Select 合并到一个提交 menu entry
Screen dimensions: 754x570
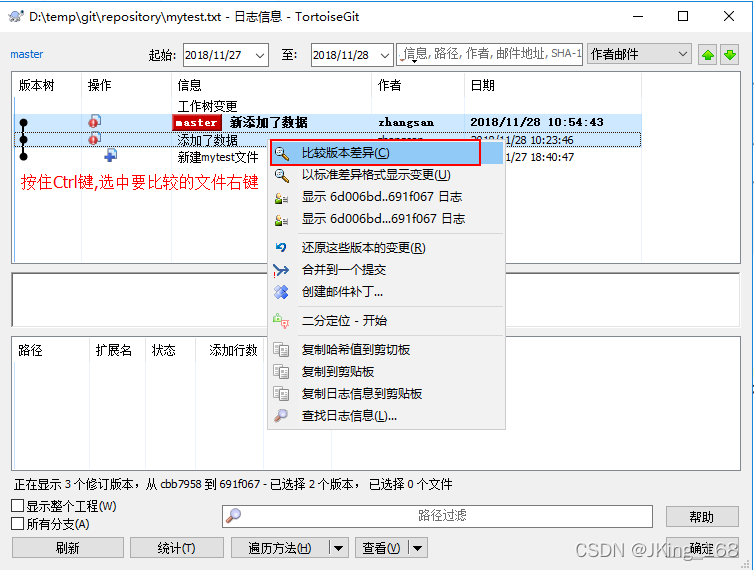click(386, 270)
